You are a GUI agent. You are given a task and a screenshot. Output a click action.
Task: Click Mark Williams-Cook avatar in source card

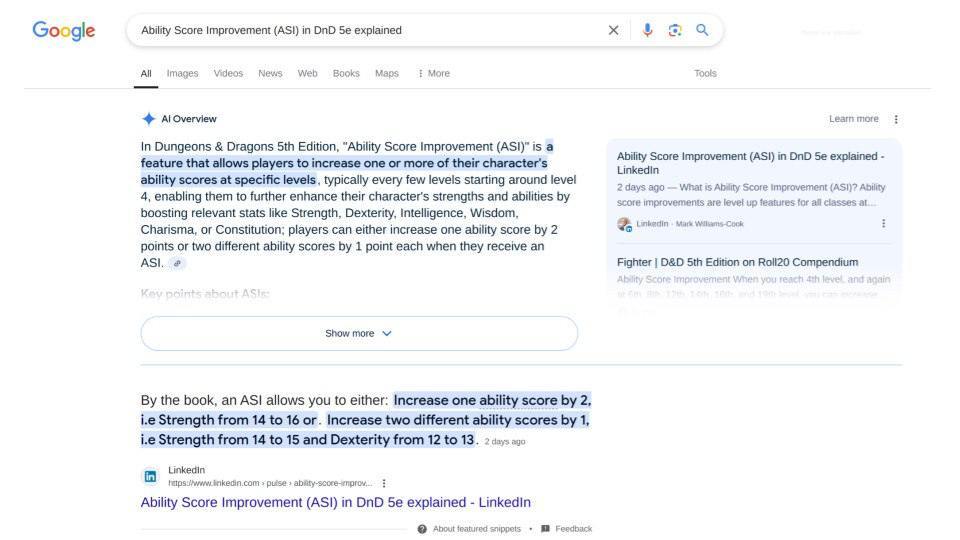(624, 224)
